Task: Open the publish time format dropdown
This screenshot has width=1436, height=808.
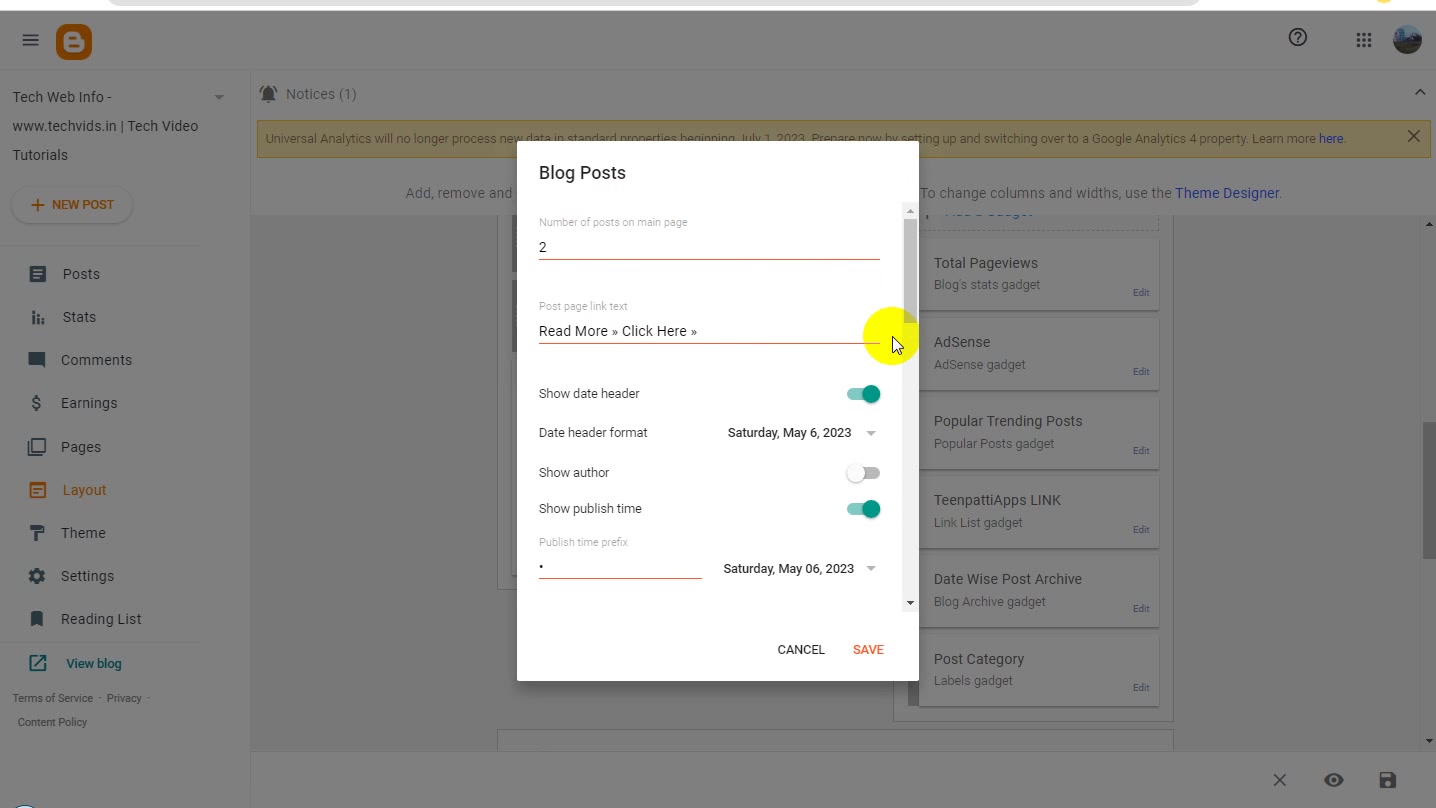Action: coord(800,569)
